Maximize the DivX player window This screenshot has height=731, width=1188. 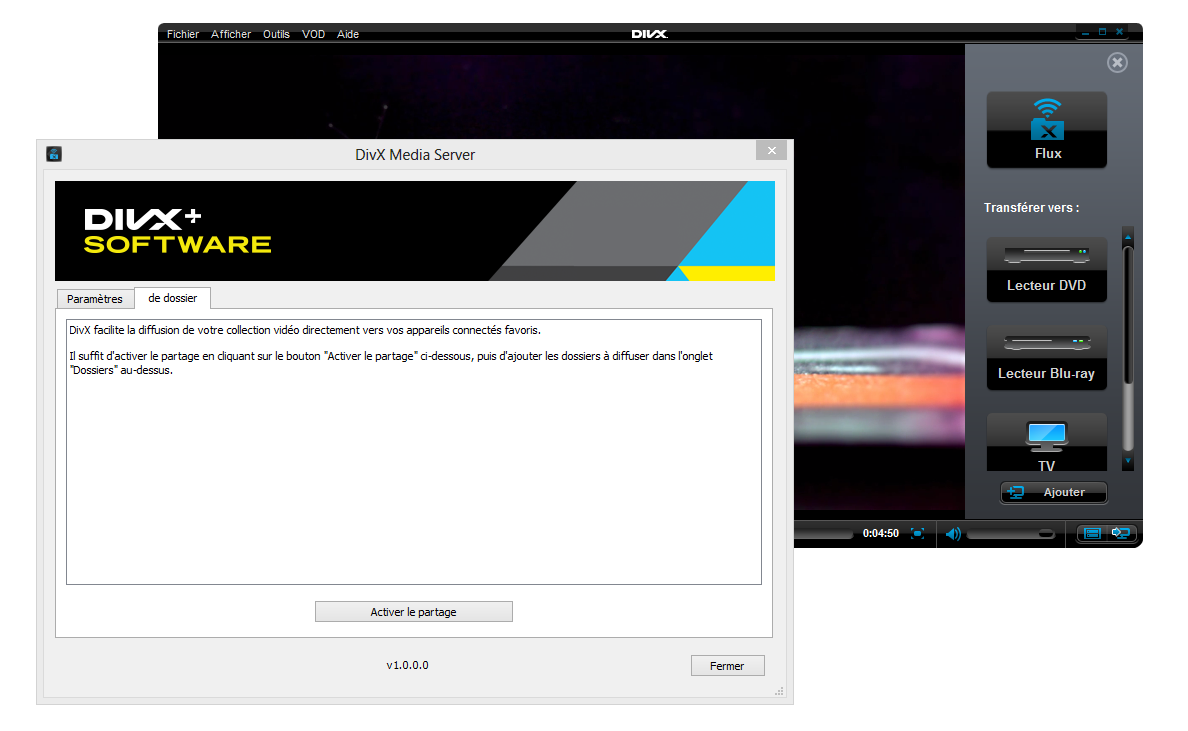click(1102, 32)
